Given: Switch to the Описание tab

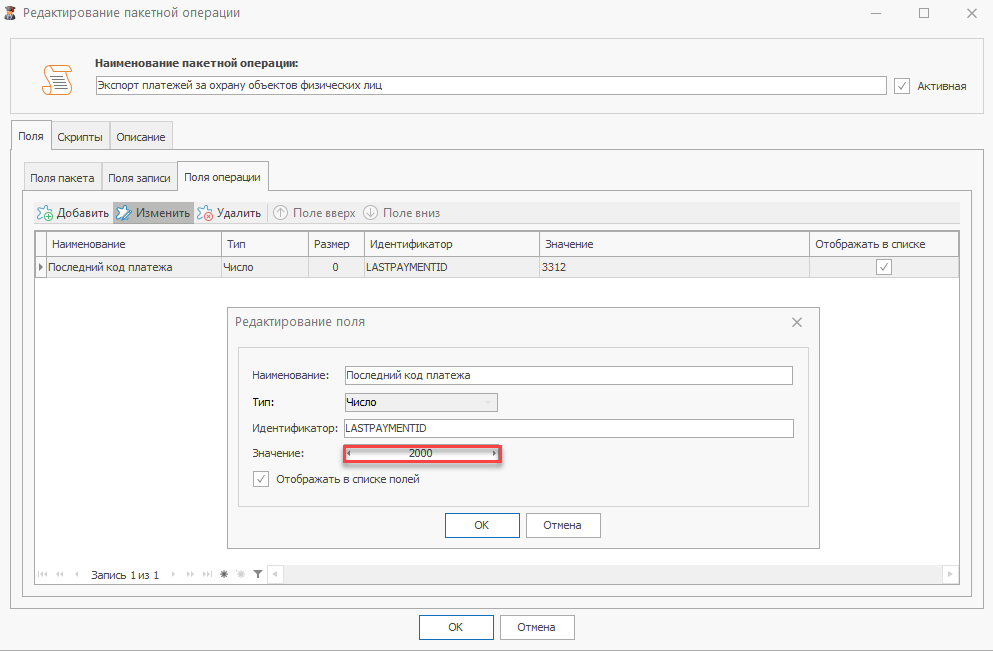Looking at the screenshot, I should point(141,137).
